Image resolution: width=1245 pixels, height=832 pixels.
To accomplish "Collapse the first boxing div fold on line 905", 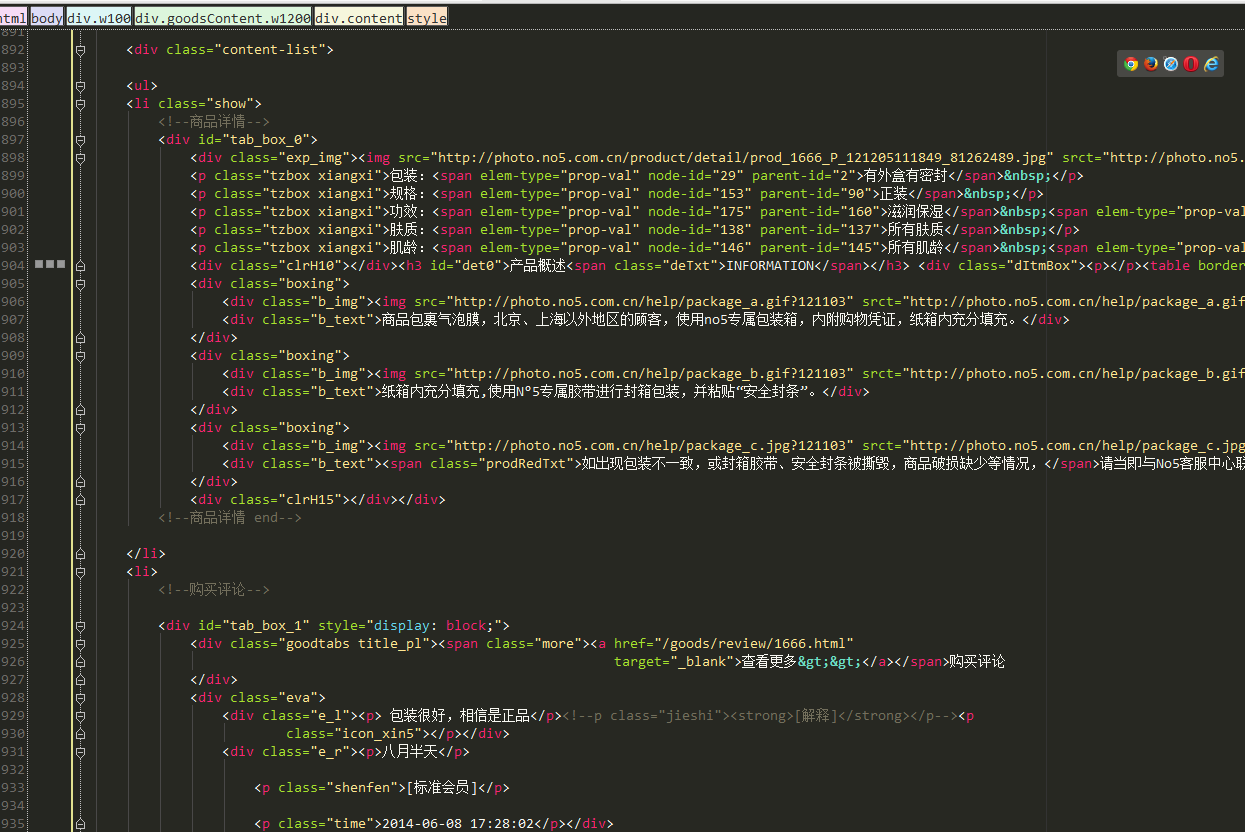I will click(80, 284).
